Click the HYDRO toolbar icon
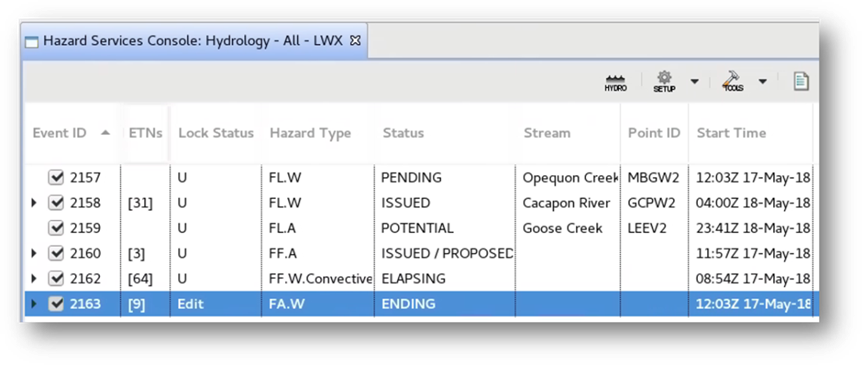Image resolution: width=862 pixels, height=365 pixels. pos(615,83)
